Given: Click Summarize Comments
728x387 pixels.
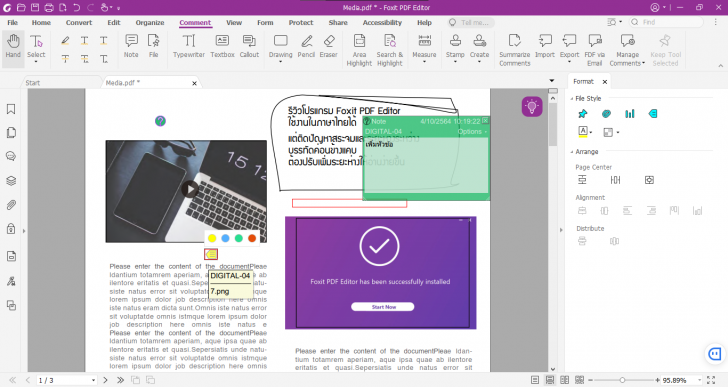Looking at the screenshot, I should tap(514, 50).
